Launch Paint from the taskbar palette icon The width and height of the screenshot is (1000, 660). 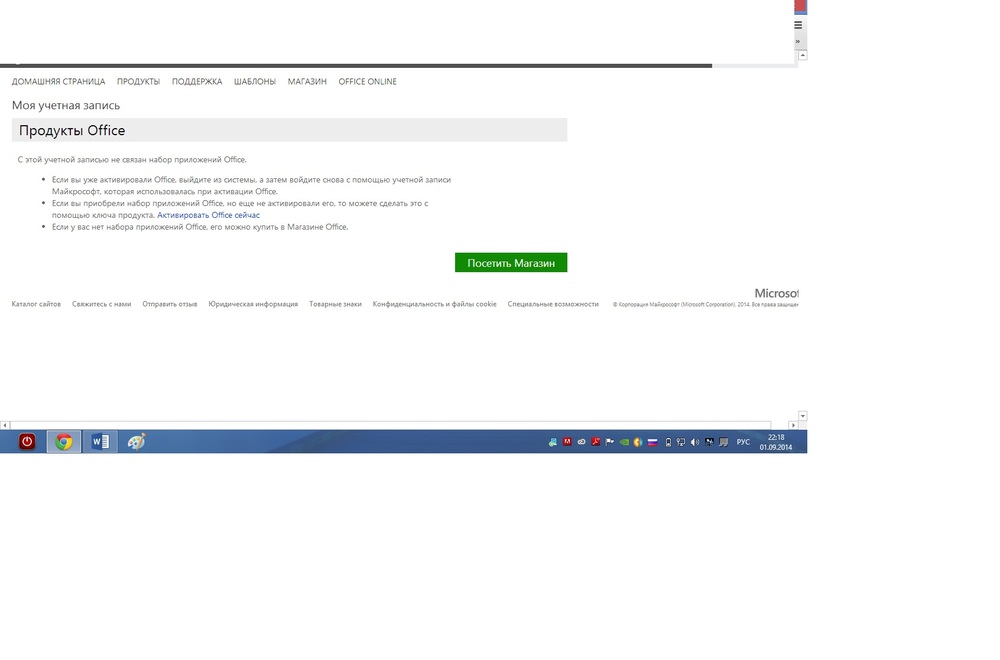pos(137,442)
